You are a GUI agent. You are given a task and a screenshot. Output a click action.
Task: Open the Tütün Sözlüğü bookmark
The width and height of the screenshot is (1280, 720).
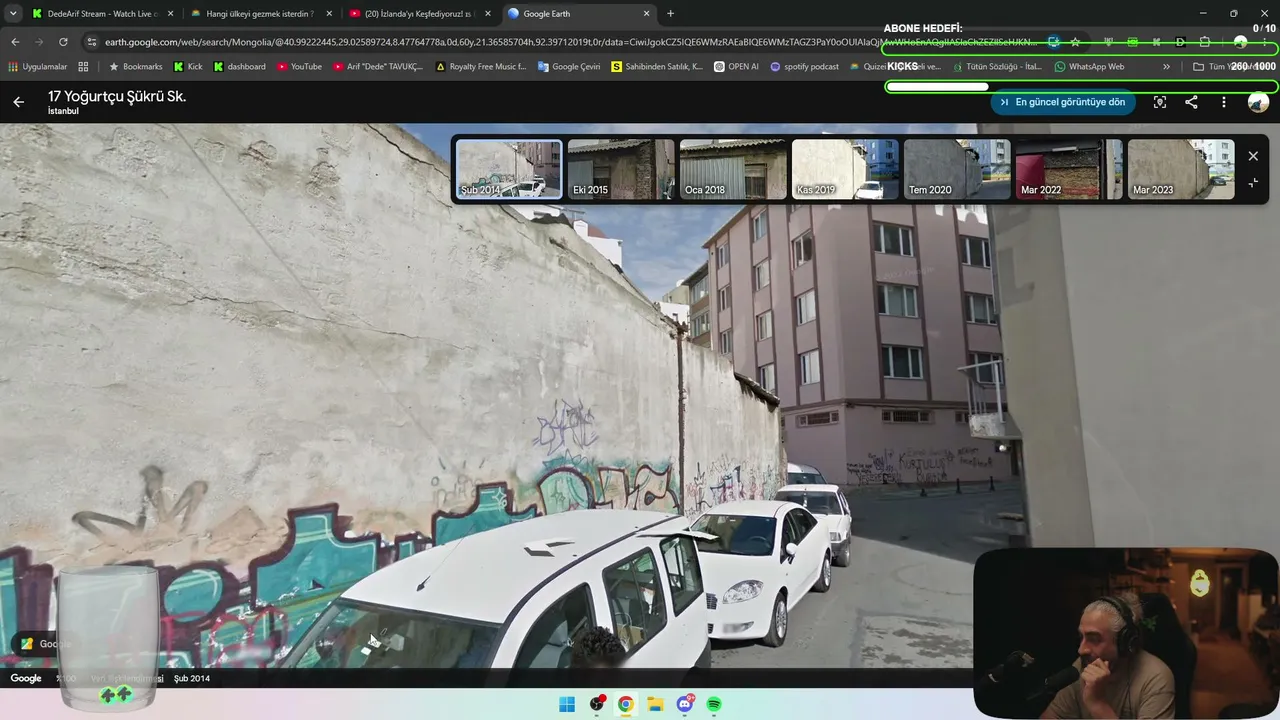coord(996,67)
